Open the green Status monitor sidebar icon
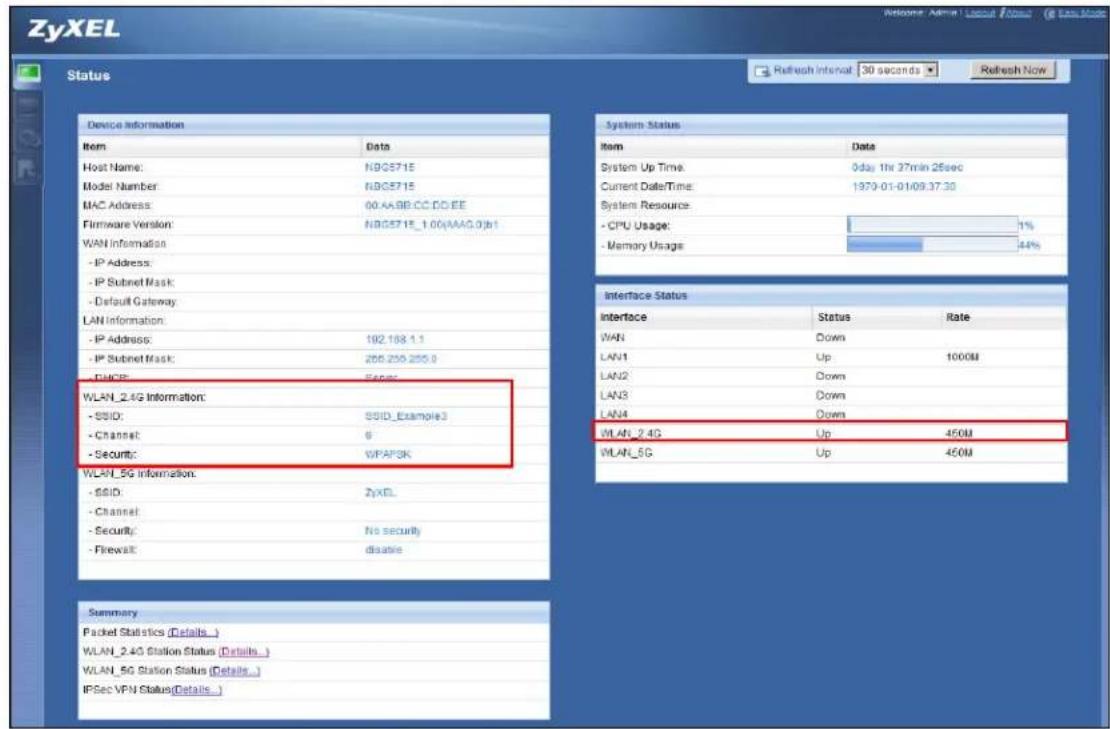This screenshot has height=729, width=1110. coord(28,74)
